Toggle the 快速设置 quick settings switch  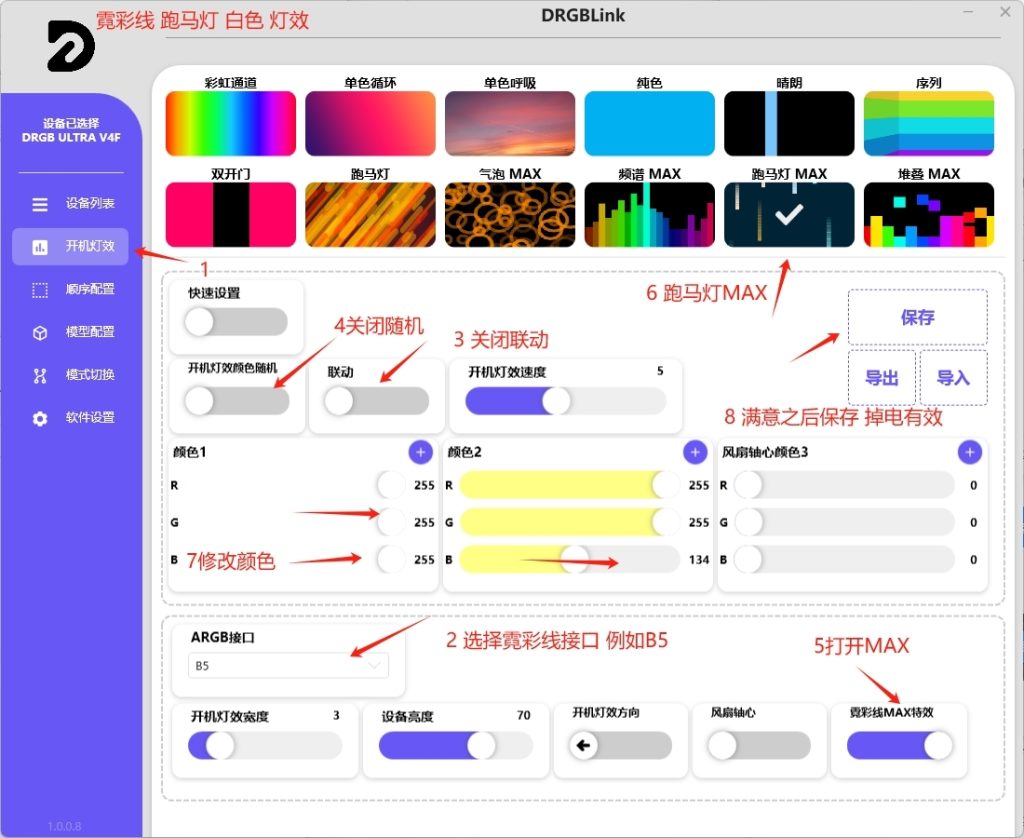[x=236, y=322]
